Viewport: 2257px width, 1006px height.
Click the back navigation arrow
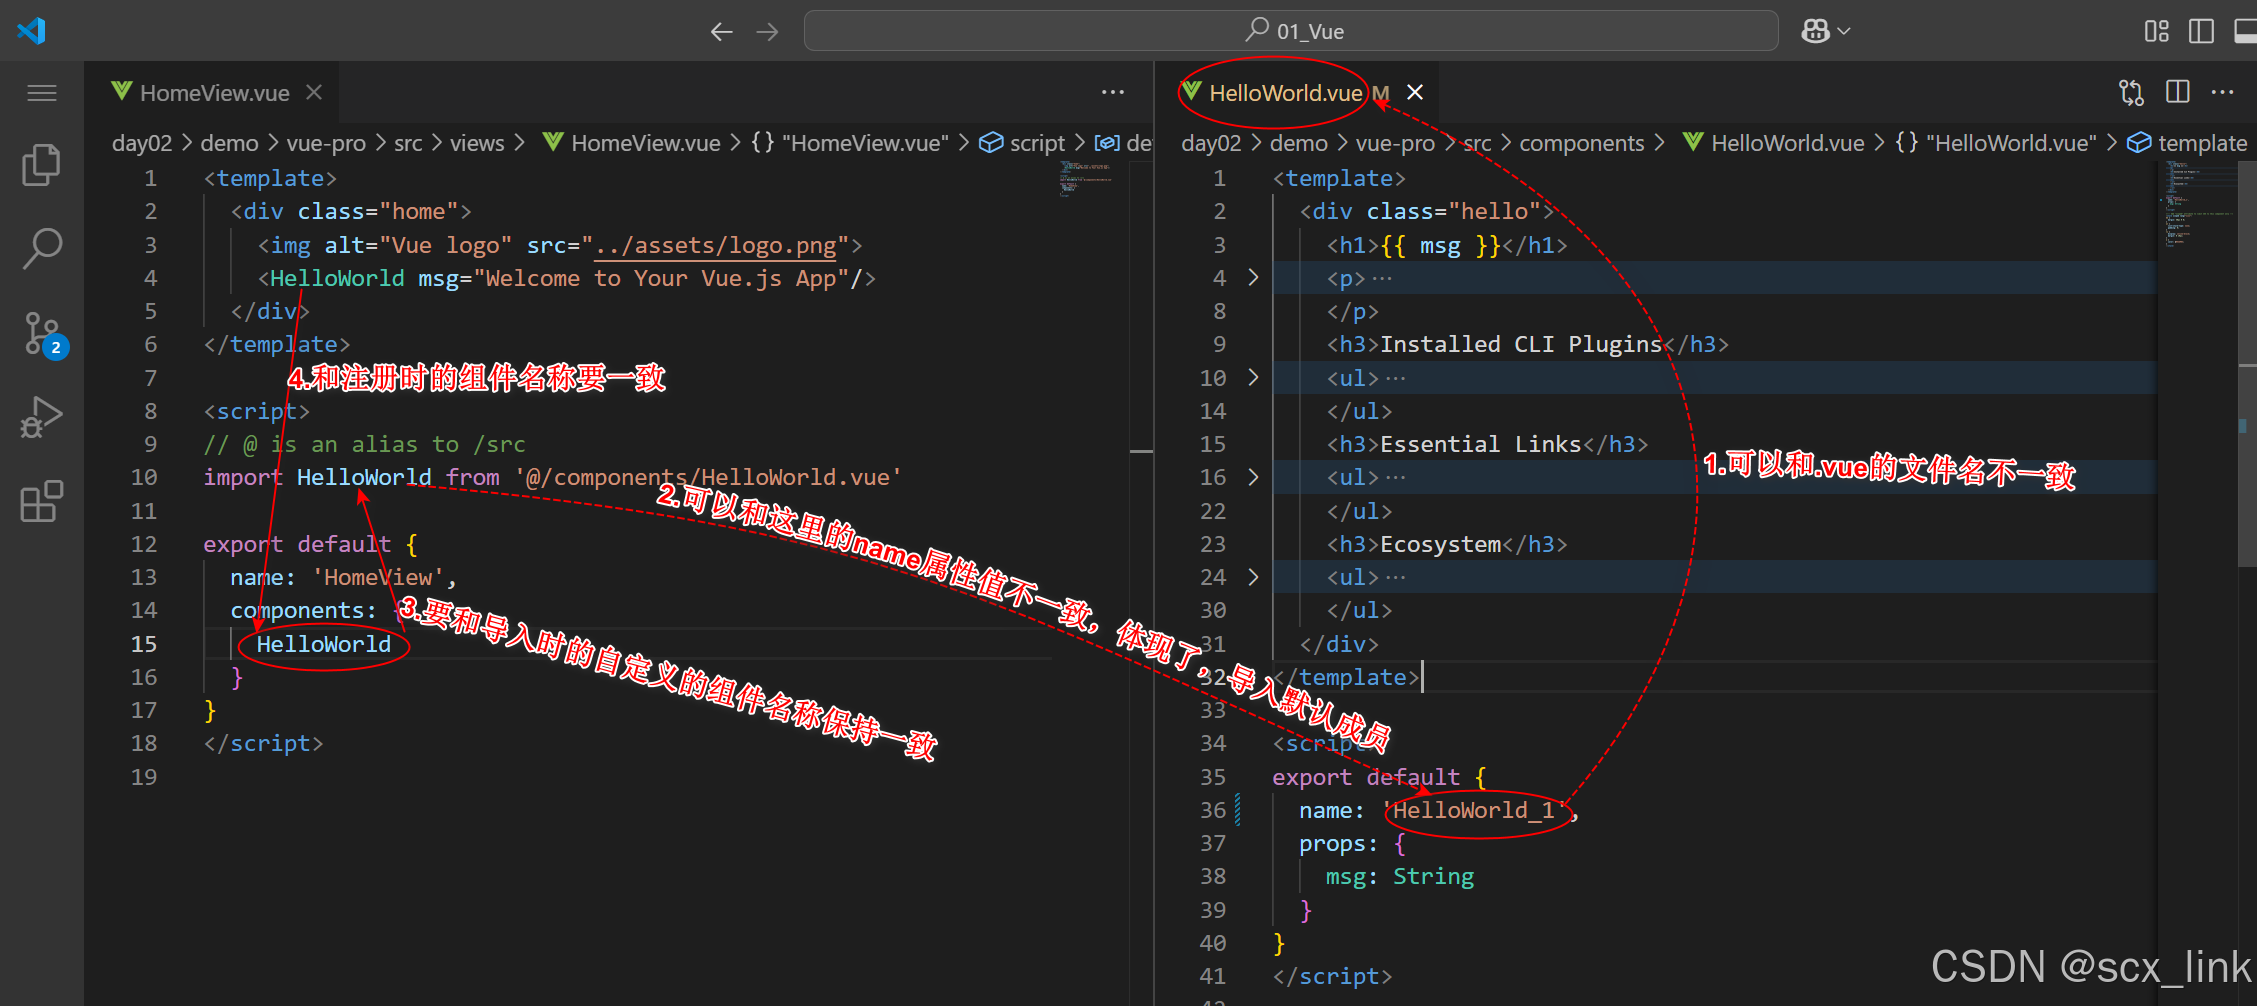(x=720, y=31)
